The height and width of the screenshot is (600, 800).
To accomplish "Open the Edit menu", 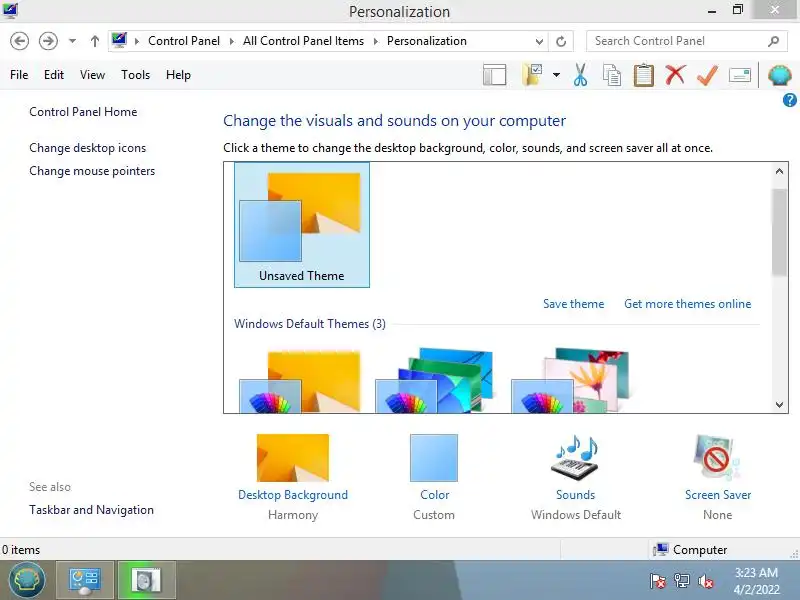I will tap(54, 75).
